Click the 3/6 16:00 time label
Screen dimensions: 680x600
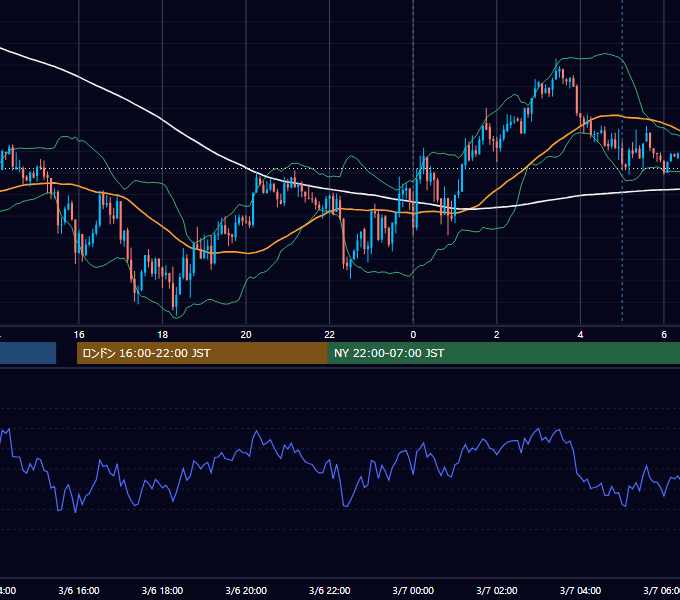click(79, 590)
